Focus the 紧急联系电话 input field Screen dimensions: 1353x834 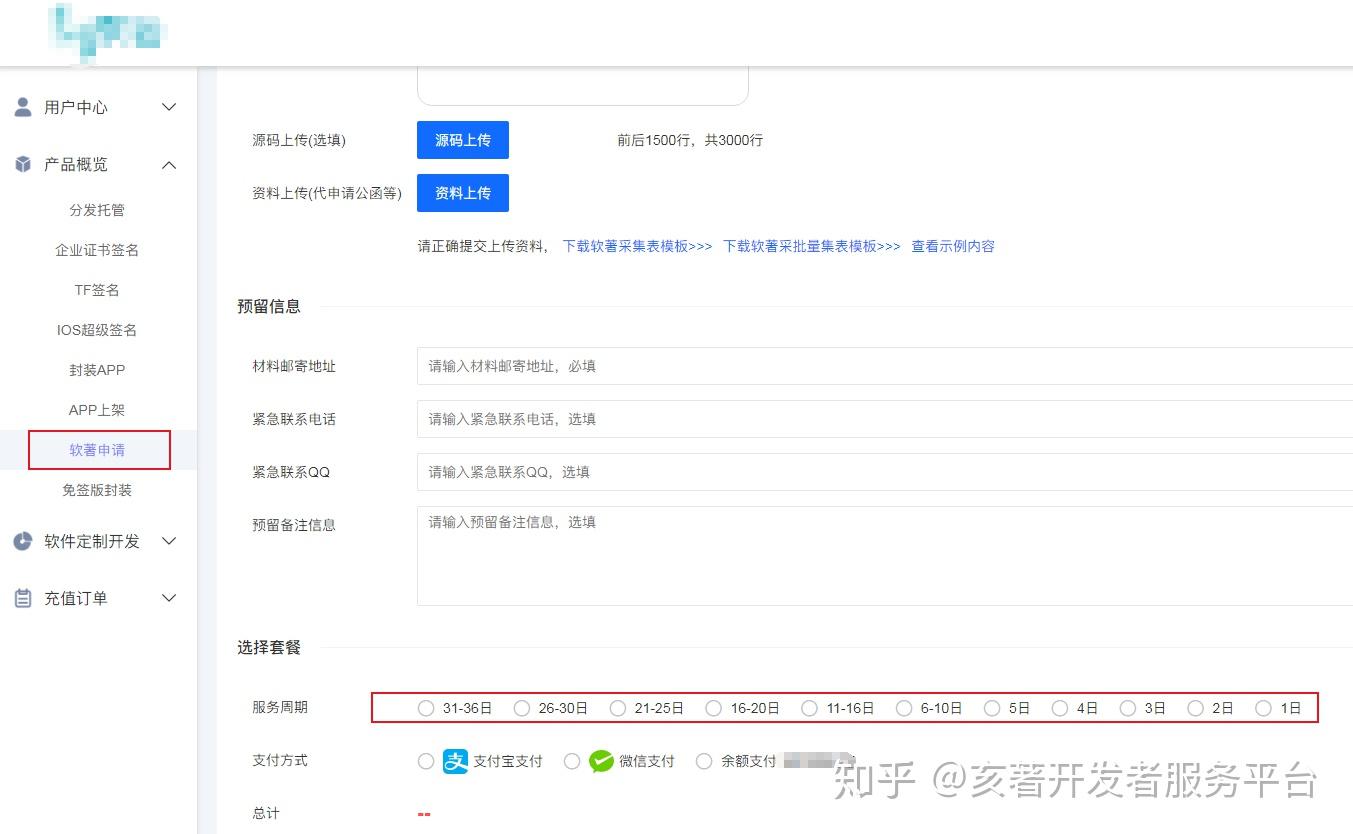click(x=885, y=419)
